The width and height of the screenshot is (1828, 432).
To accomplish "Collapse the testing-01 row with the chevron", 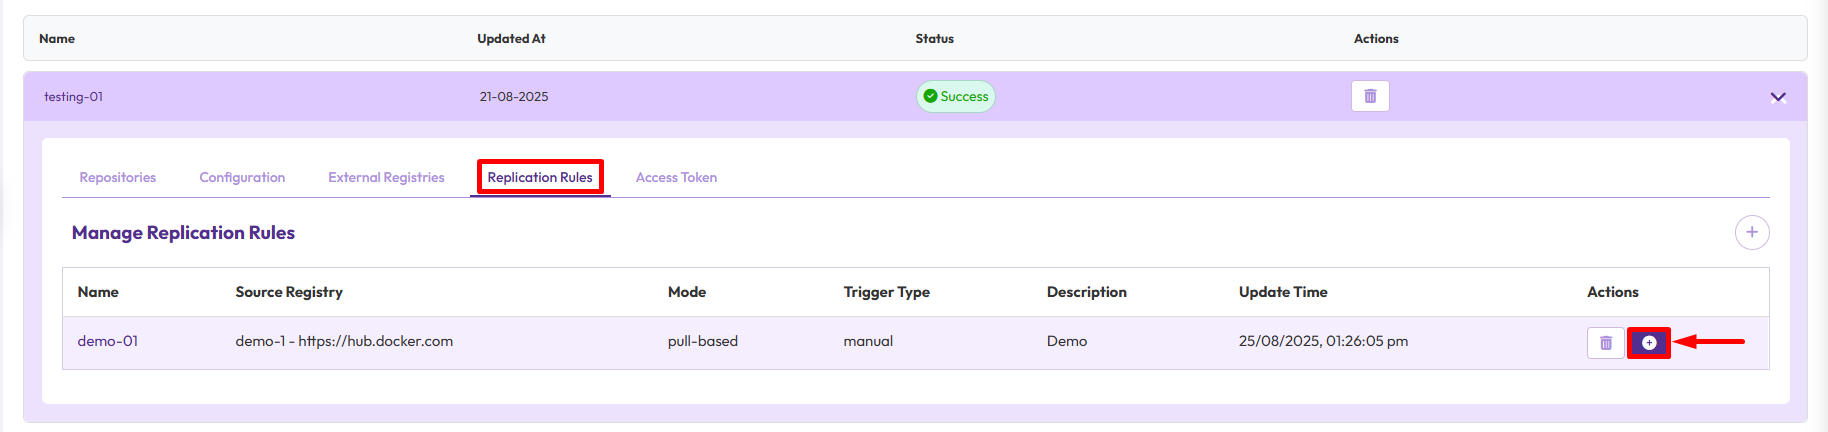I will click(1777, 97).
